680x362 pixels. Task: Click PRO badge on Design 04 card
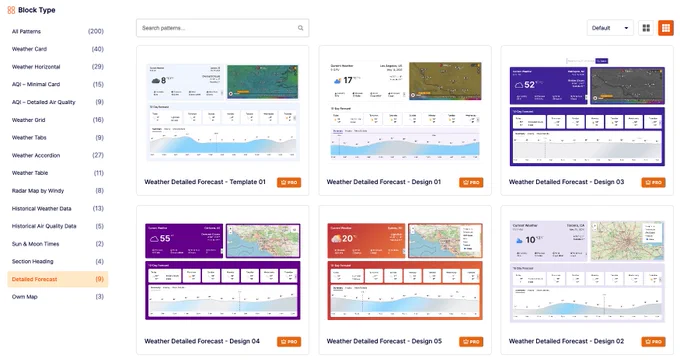[x=289, y=342]
